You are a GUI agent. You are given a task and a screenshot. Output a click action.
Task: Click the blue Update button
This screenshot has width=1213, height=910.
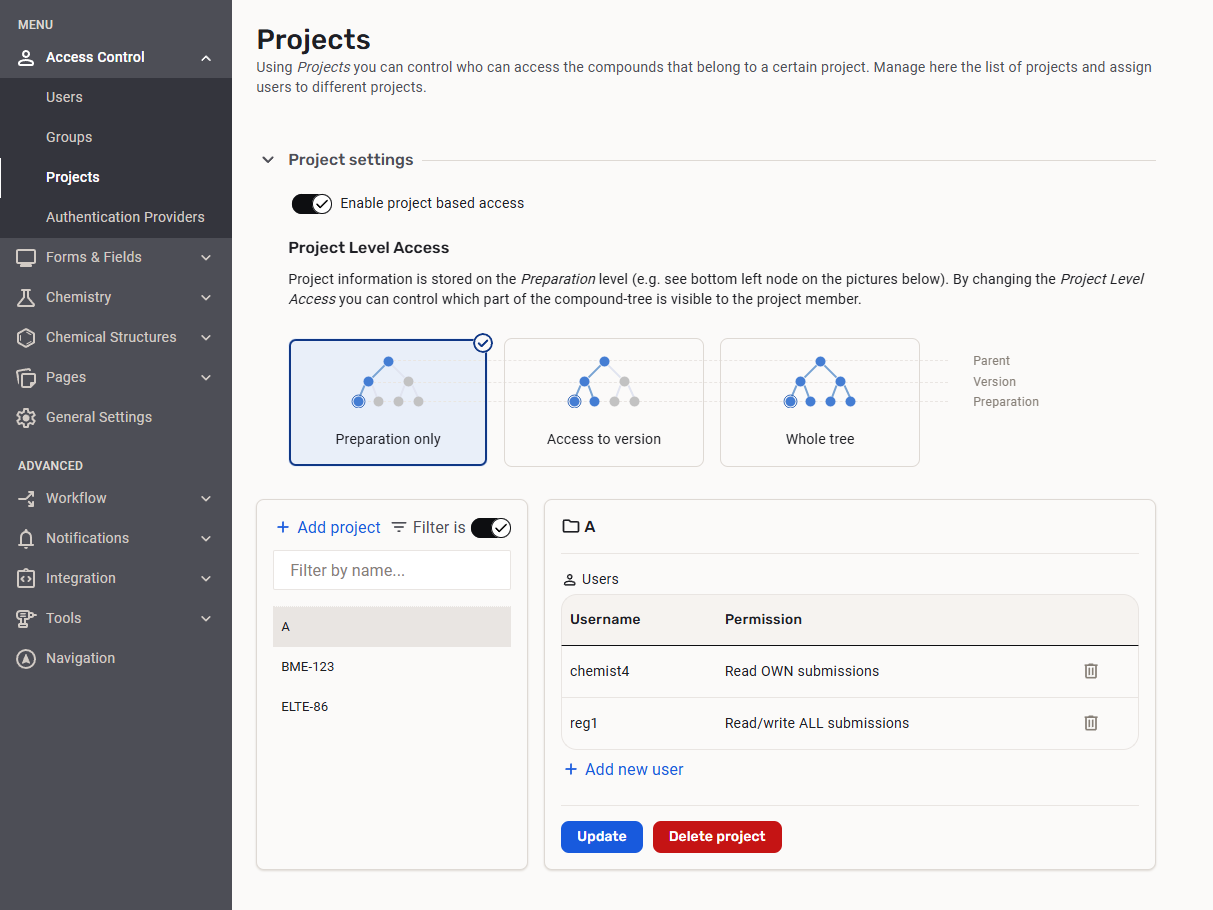click(x=601, y=837)
